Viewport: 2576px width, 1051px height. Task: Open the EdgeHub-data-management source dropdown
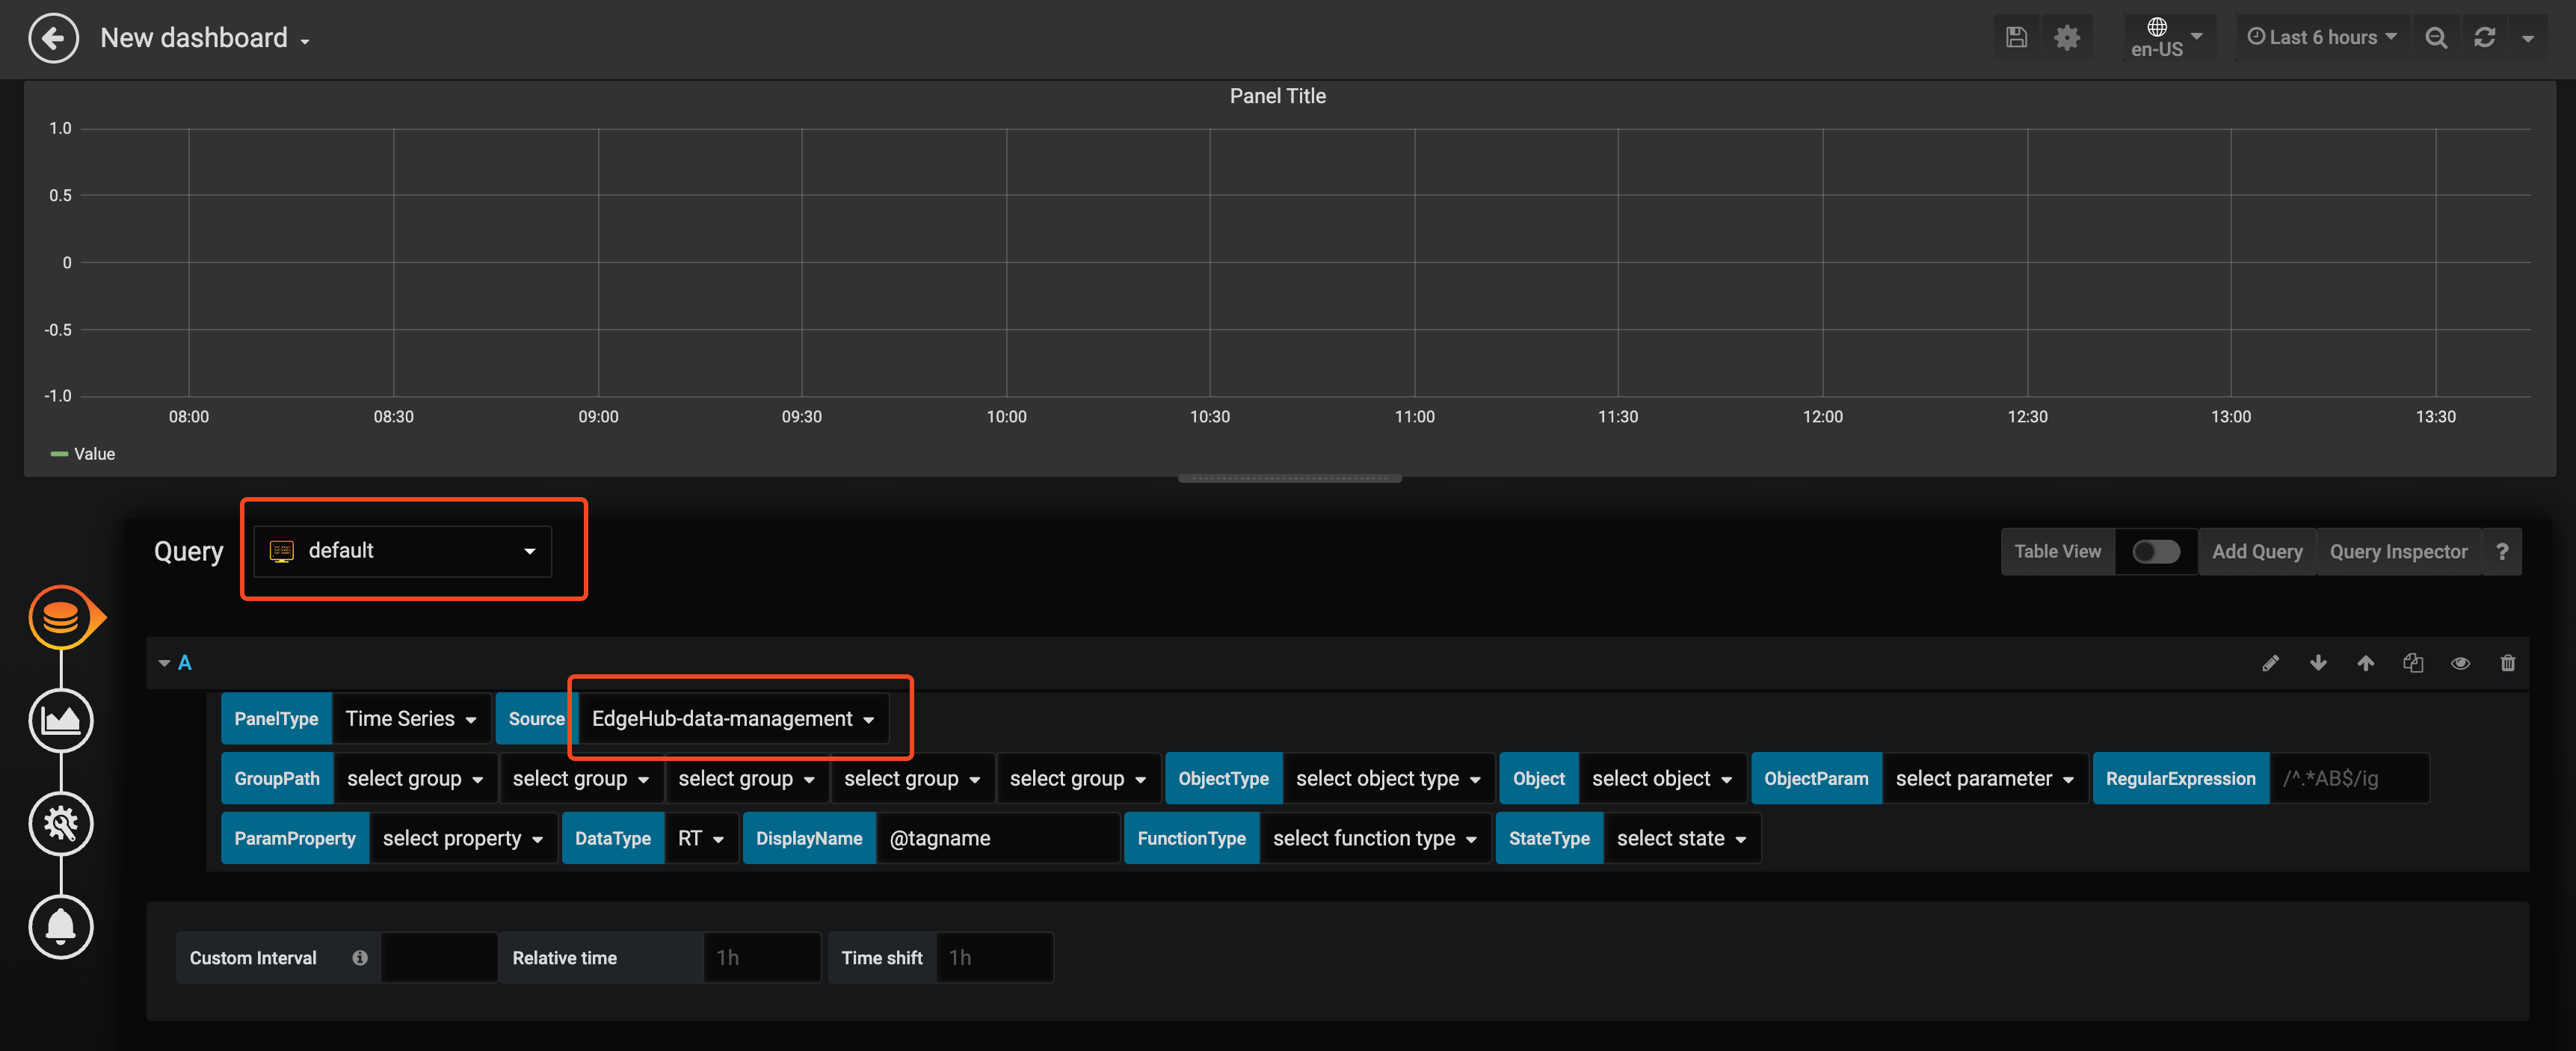[732, 719]
